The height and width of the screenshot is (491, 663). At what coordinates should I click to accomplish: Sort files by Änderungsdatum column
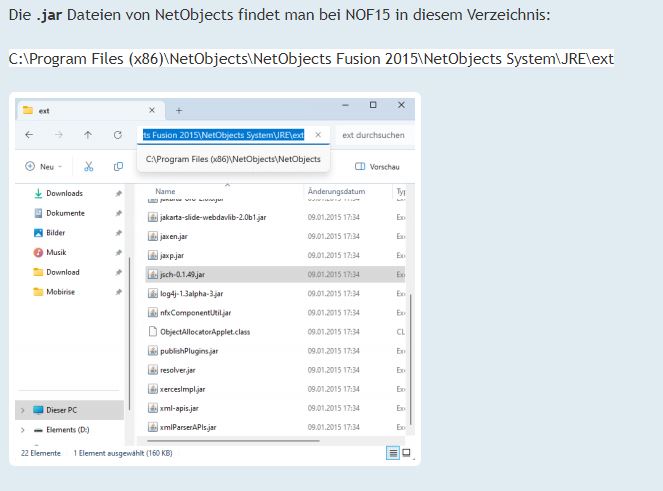pyautogui.click(x=336, y=191)
